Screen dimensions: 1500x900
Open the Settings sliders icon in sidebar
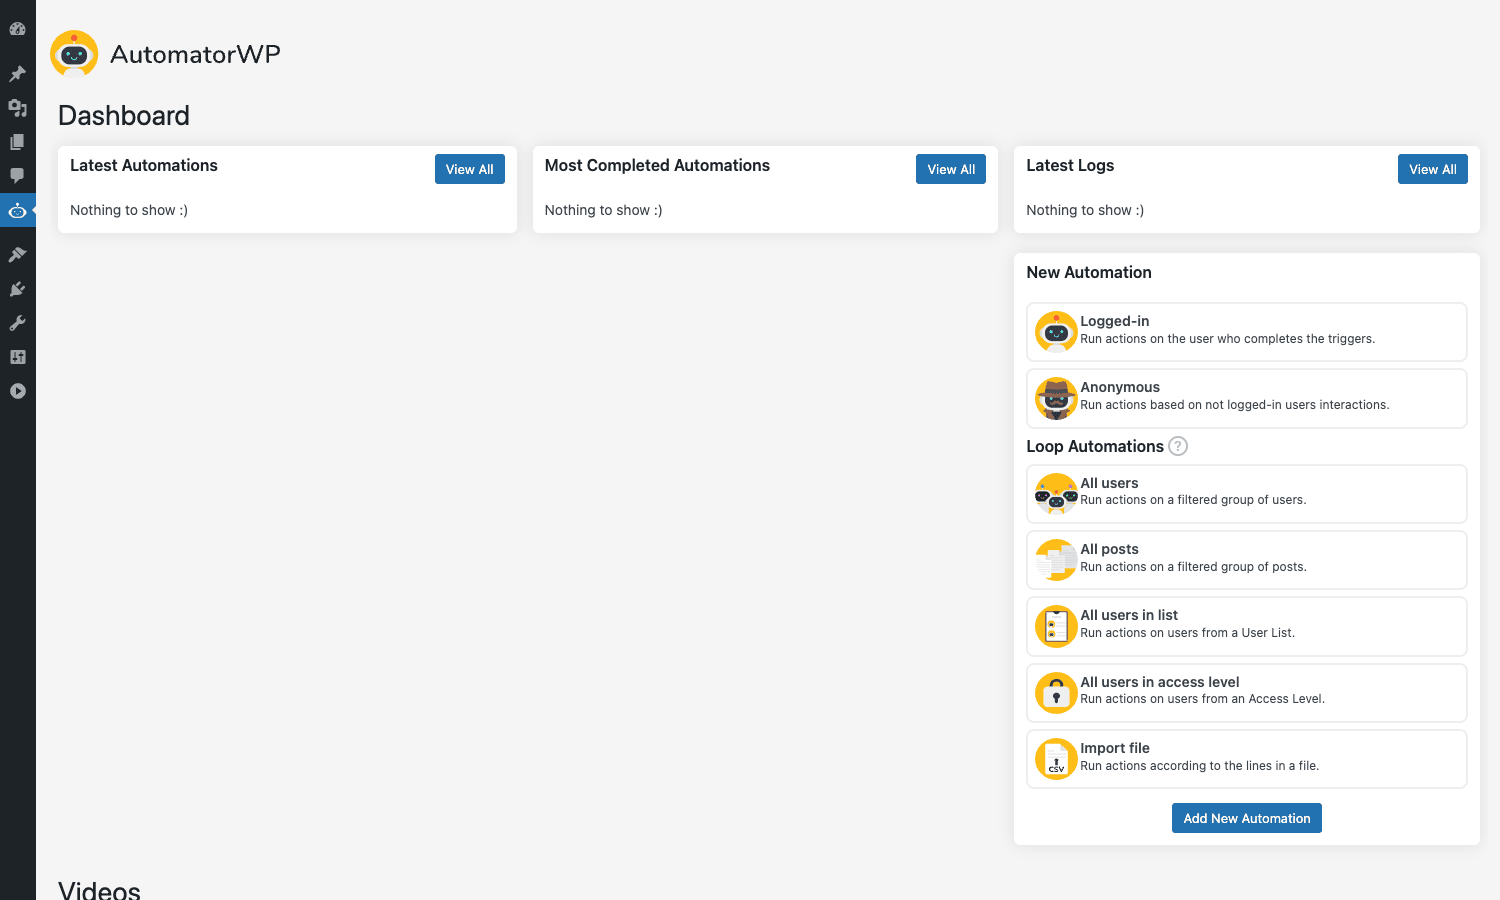(x=17, y=357)
